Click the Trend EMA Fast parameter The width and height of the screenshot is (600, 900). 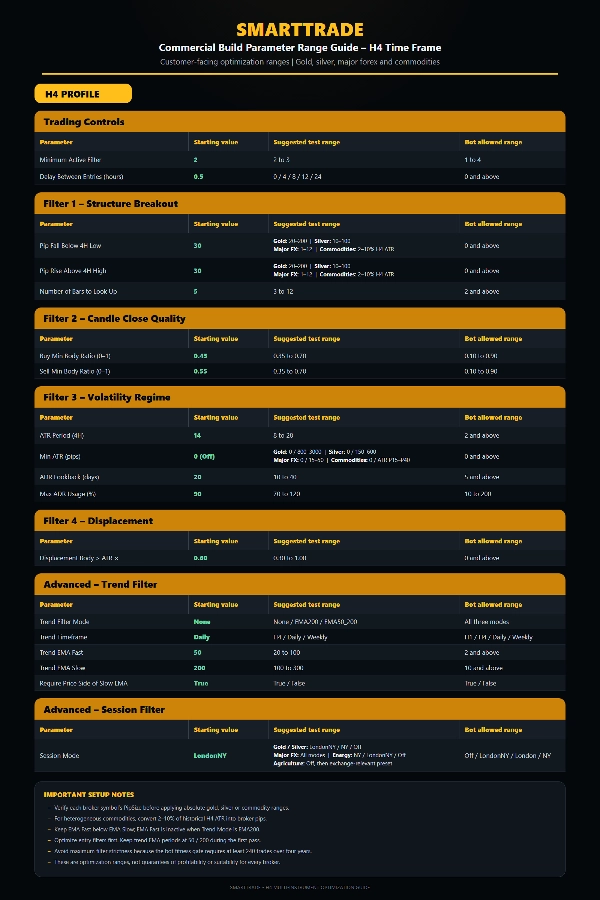pos(61,653)
